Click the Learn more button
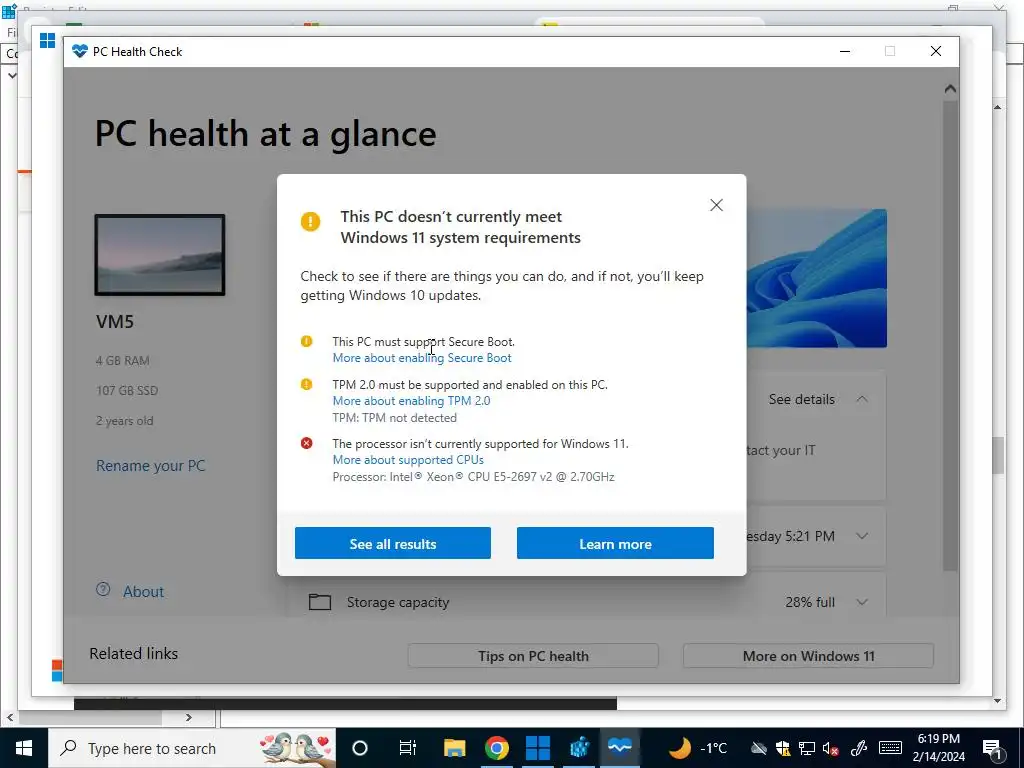The width and height of the screenshot is (1024, 768). coord(615,543)
